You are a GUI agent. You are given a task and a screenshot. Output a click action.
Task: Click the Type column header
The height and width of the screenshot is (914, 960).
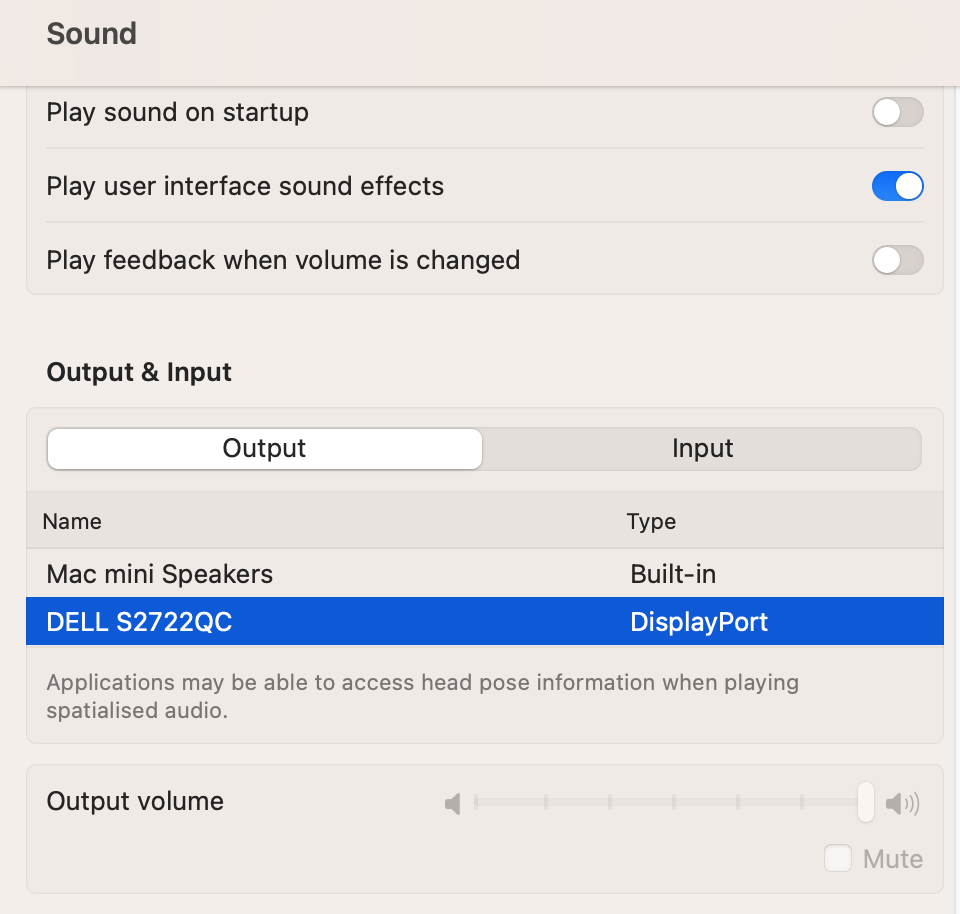(x=651, y=521)
